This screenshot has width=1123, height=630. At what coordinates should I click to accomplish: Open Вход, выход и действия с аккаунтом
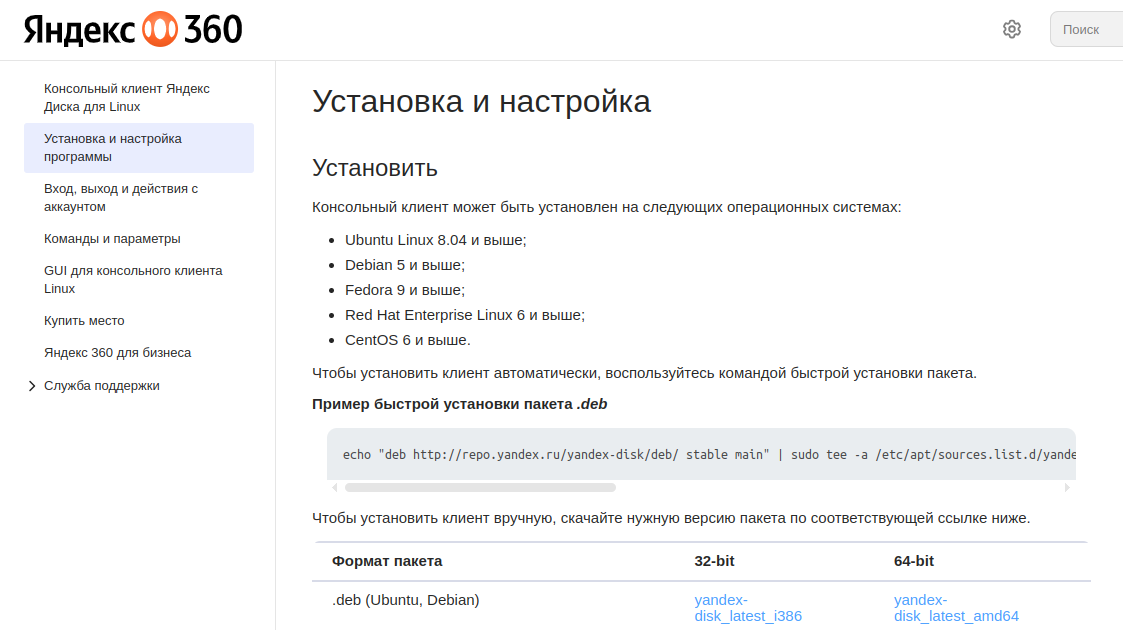[121, 198]
